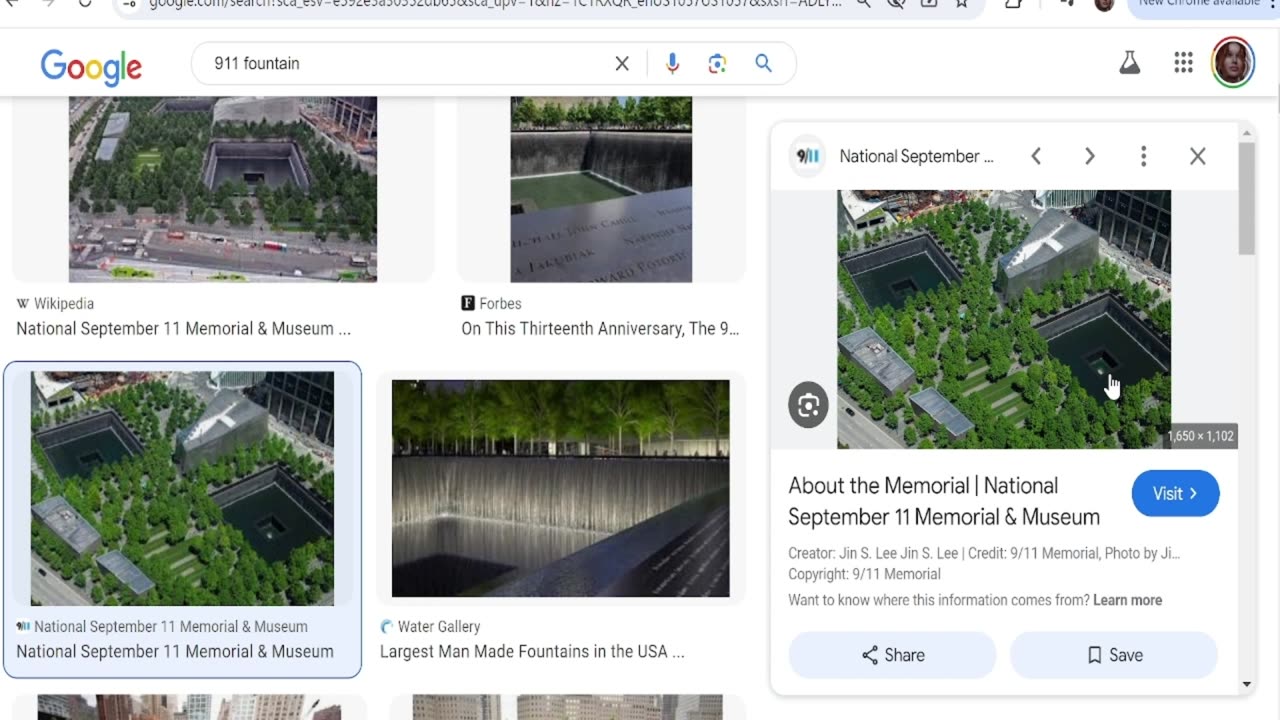Open 'Largest Man Made Fountains in the USA' title
The height and width of the screenshot is (720, 1280).
pyautogui.click(x=532, y=651)
